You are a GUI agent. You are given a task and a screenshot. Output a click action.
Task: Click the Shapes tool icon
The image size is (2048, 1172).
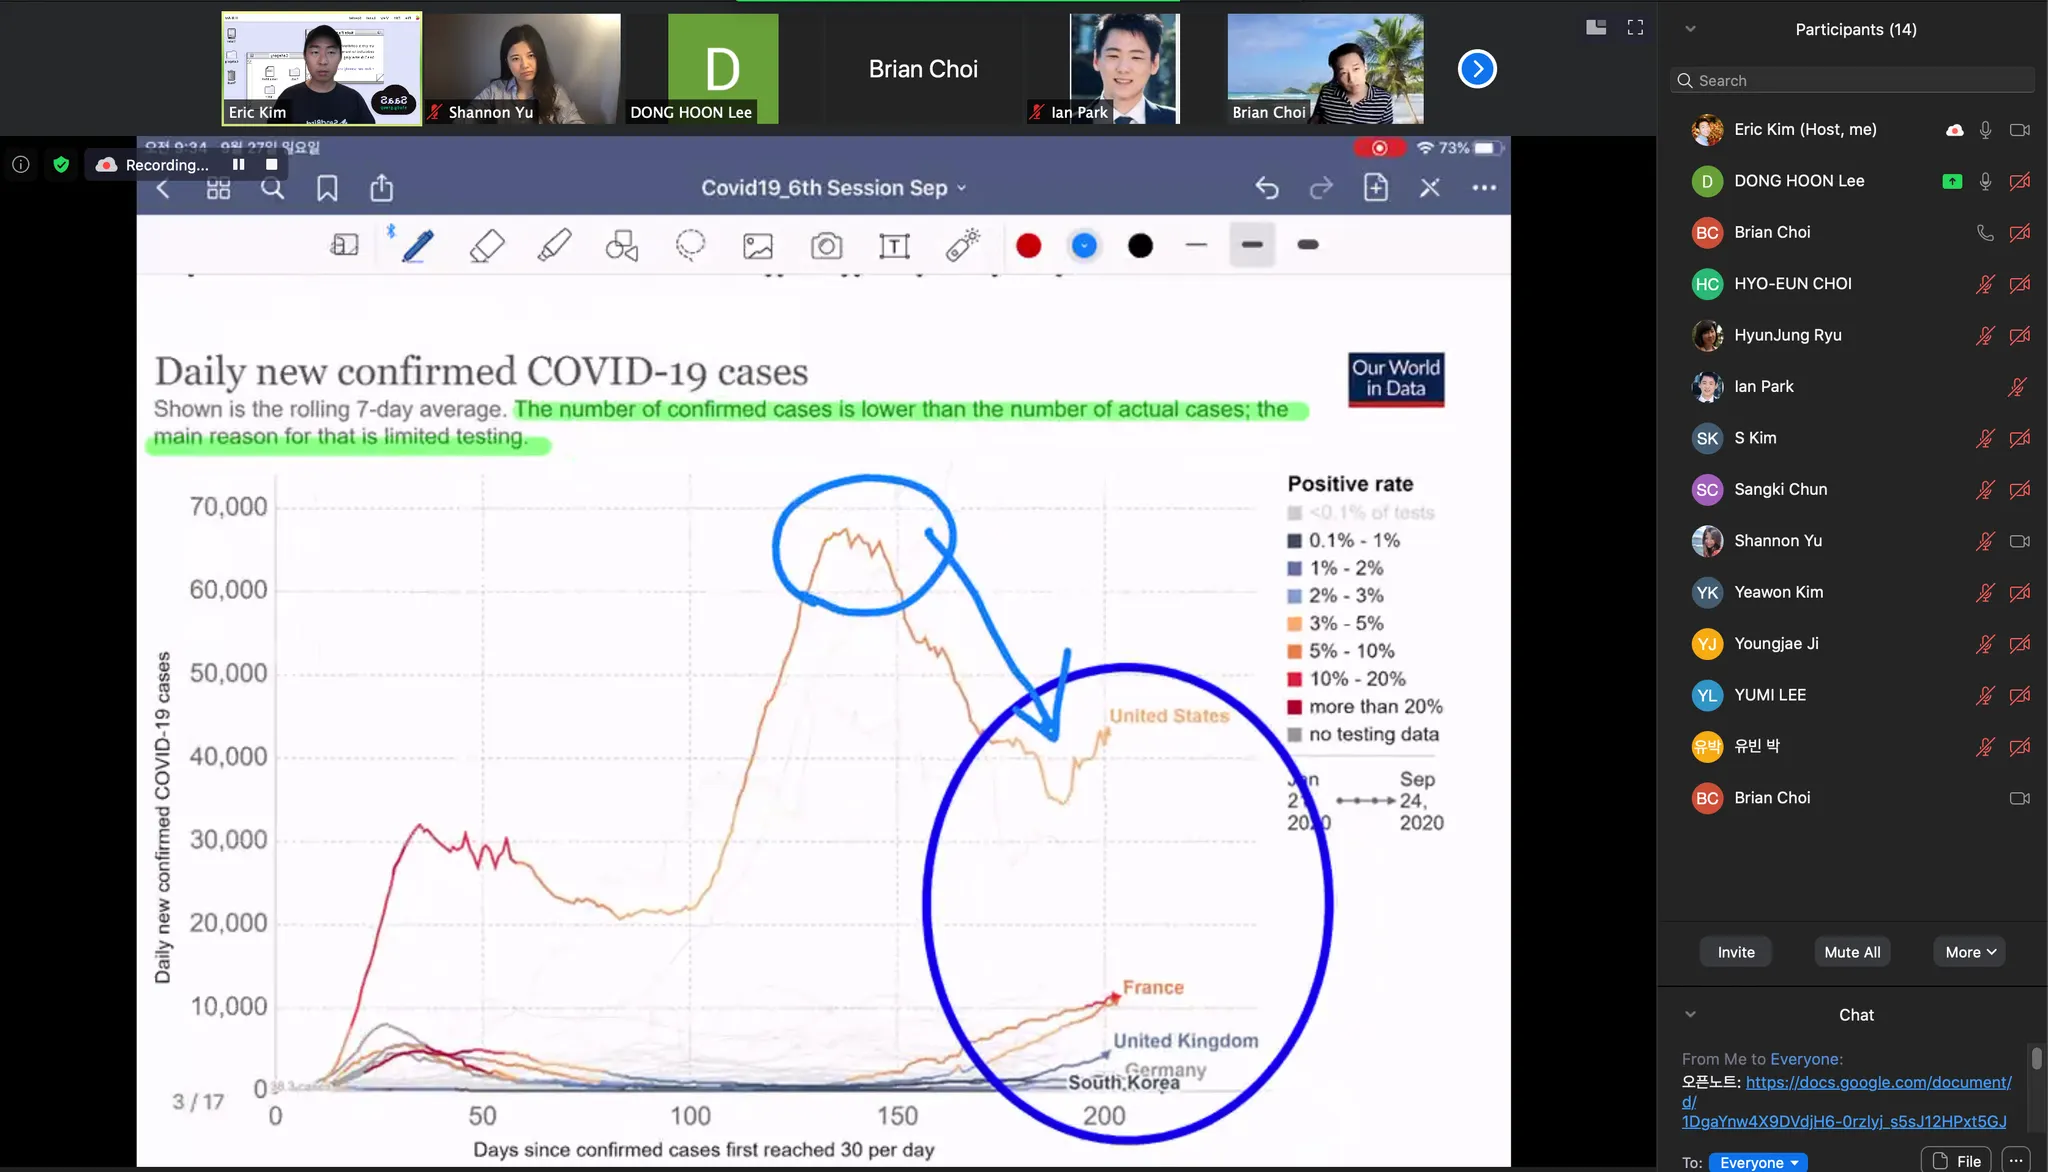click(622, 246)
